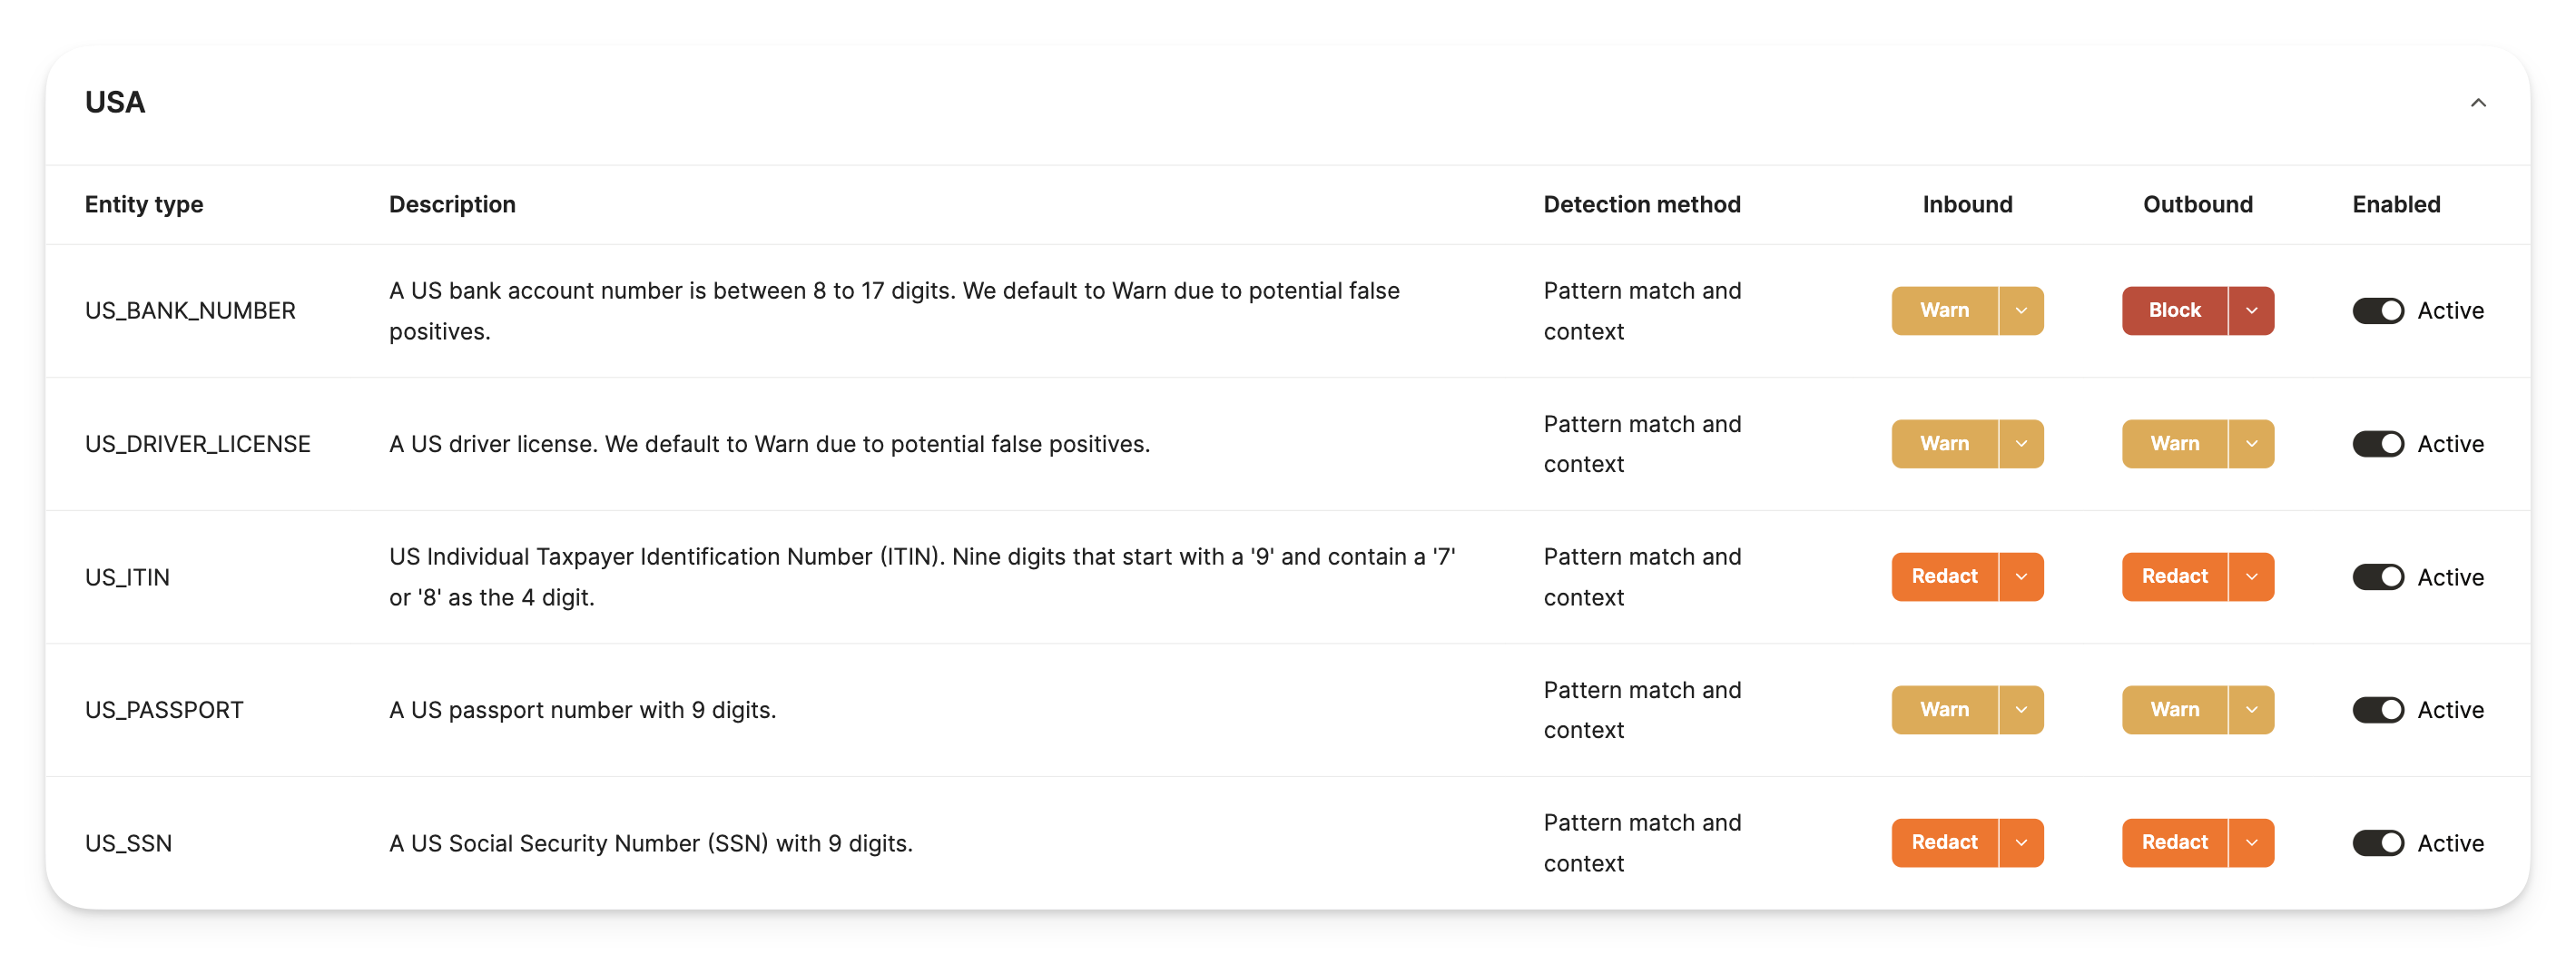Viewport: 2576px width, 955px height.
Task: Toggle off US_DRIVER_LICENSE enabled switch
Action: click(x=2378, y=444)
